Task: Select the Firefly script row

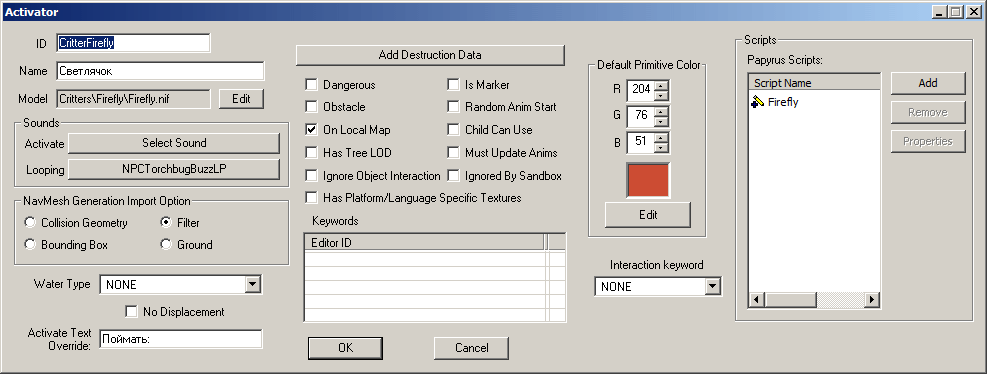Action: [814, 102]
